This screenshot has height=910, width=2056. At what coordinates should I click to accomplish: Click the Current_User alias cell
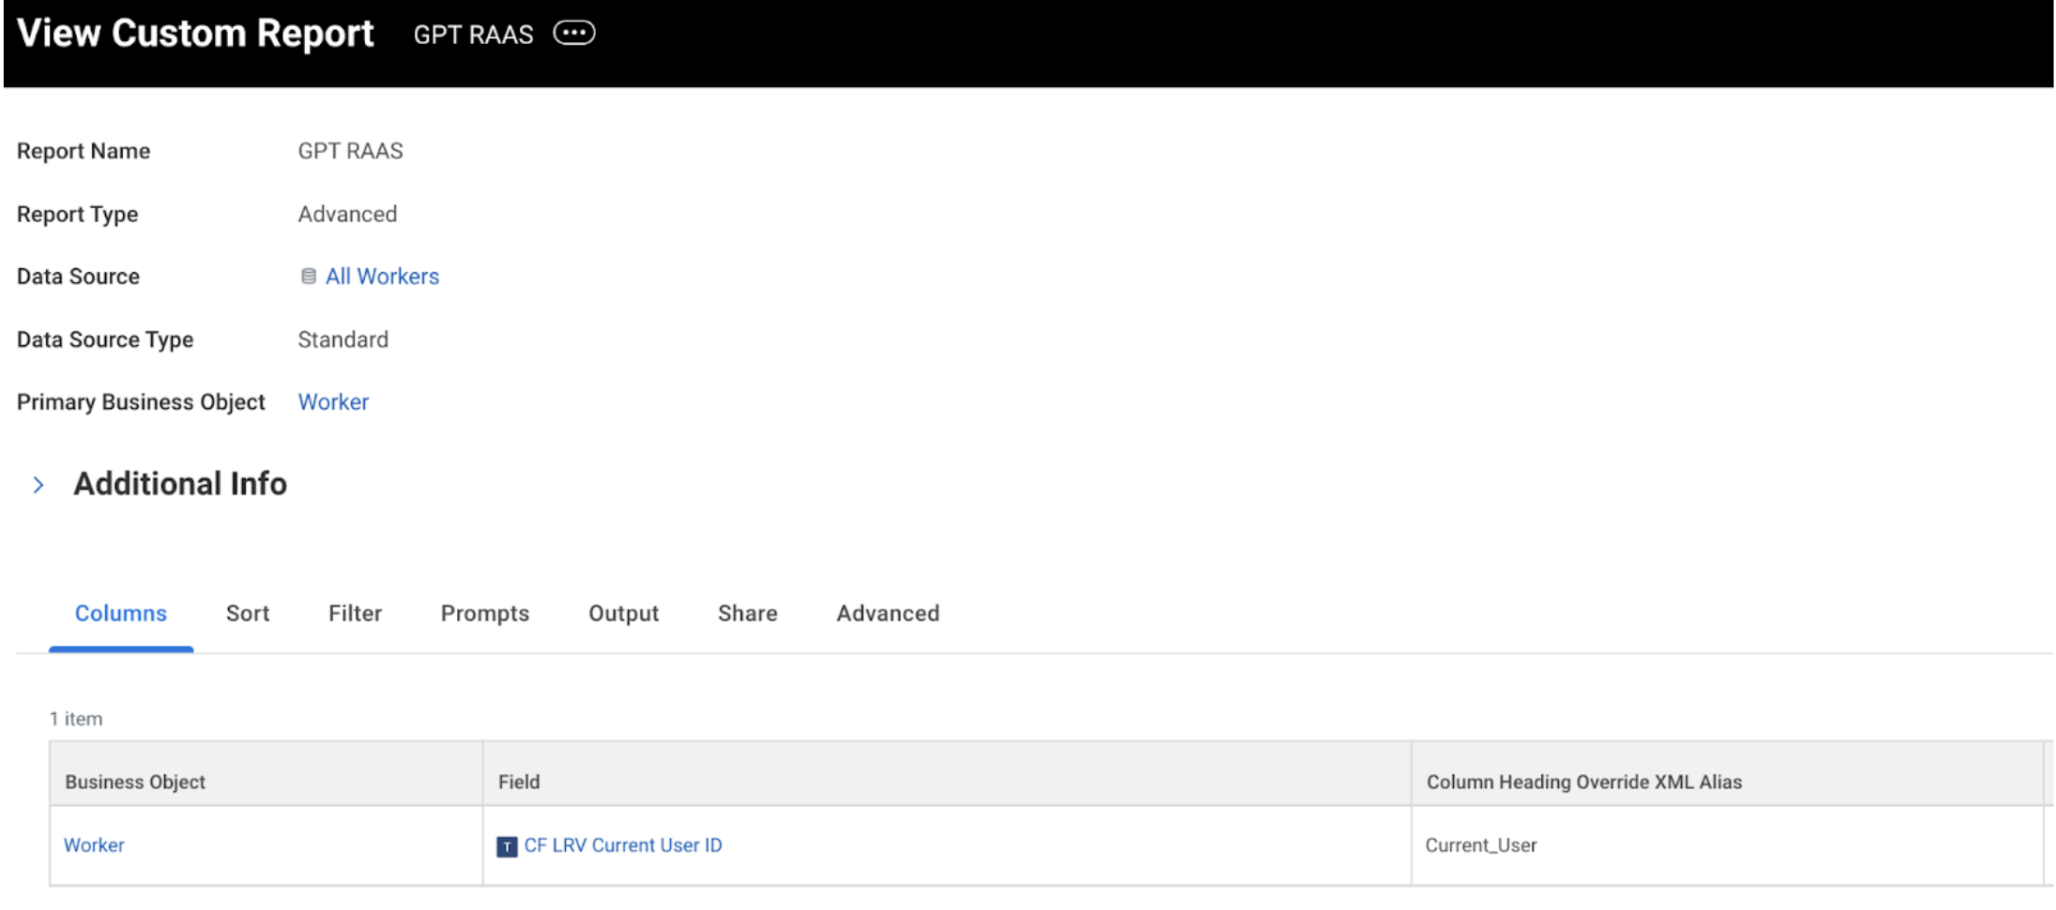tap(1481, 845)
